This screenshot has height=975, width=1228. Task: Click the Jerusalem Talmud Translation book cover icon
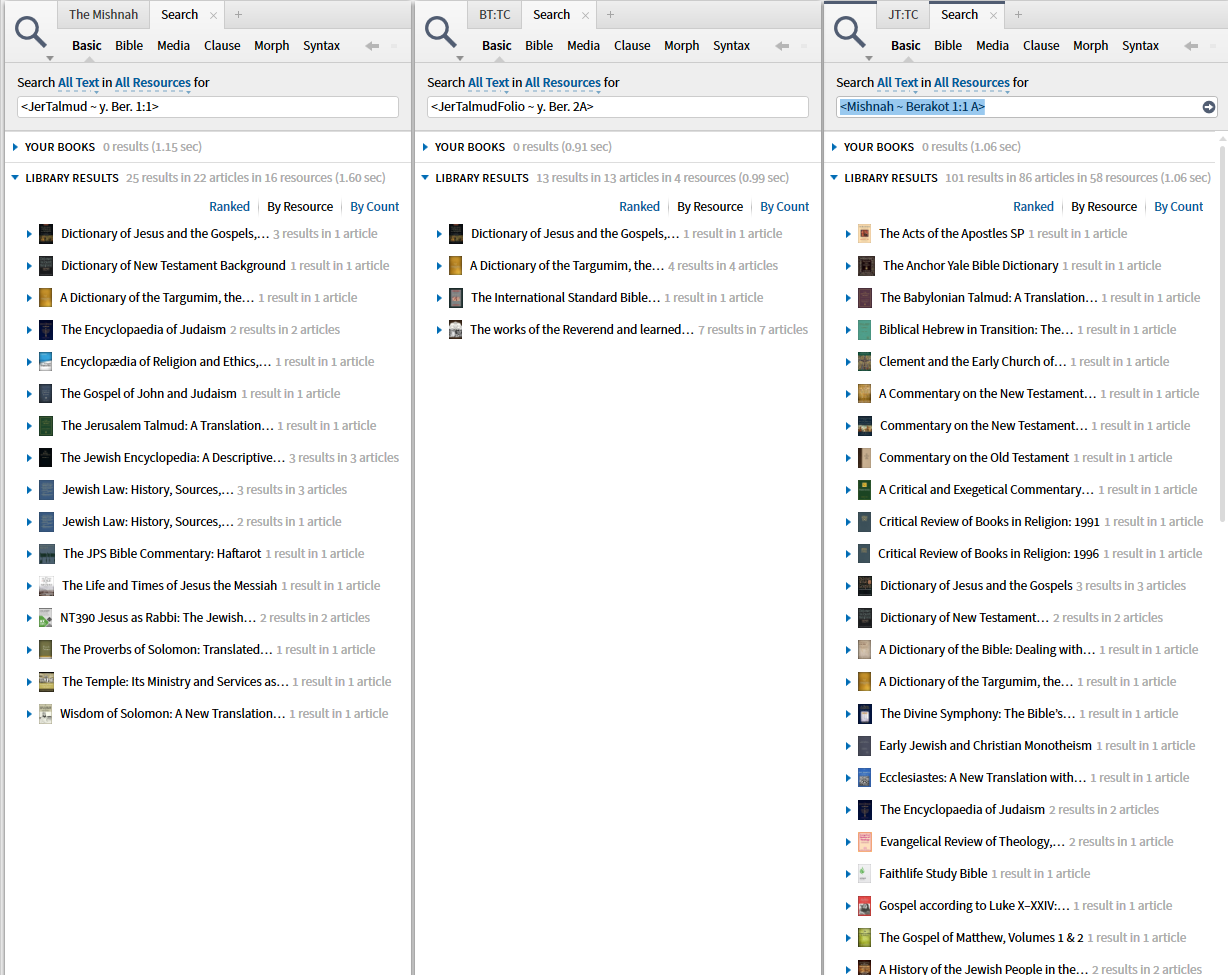click(46, 426)
